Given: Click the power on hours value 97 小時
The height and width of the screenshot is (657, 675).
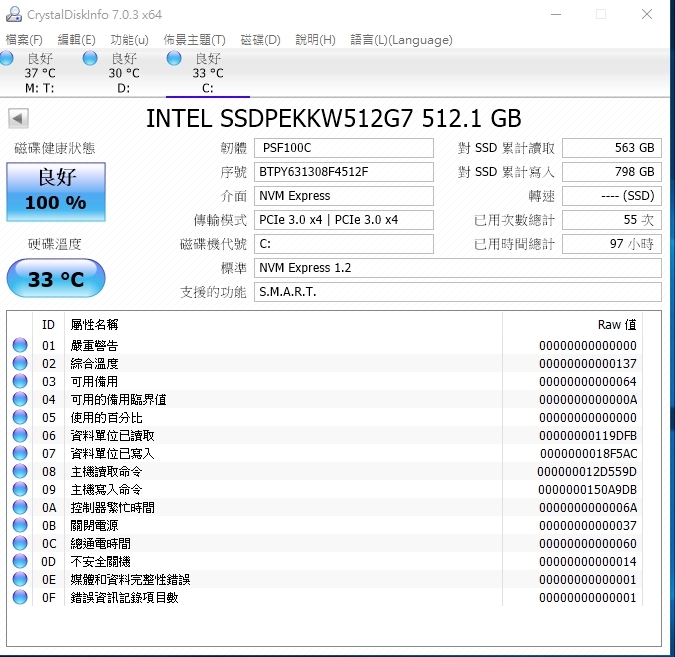Looking at the screenshot, I should [612, 244].
